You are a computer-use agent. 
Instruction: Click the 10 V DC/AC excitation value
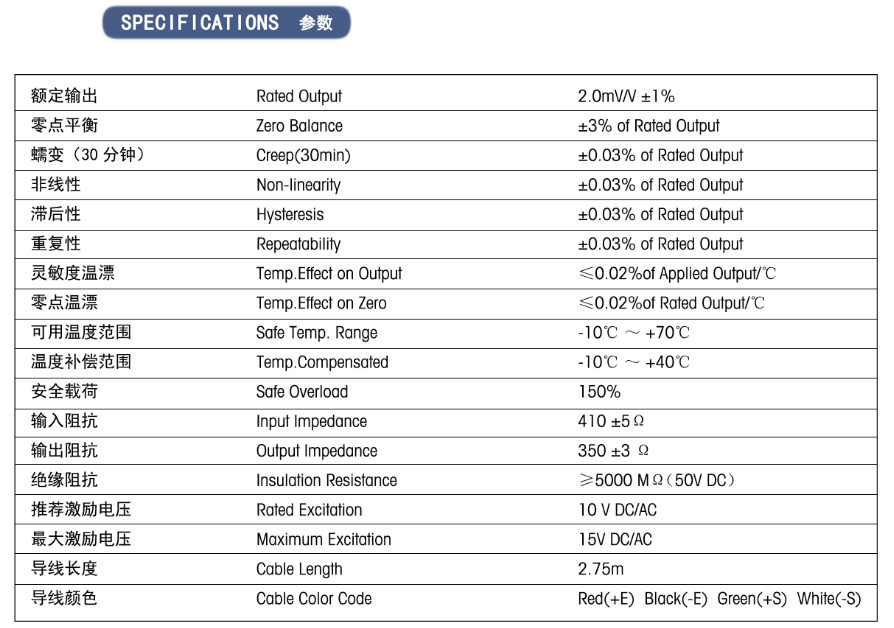tap(617, 510)
